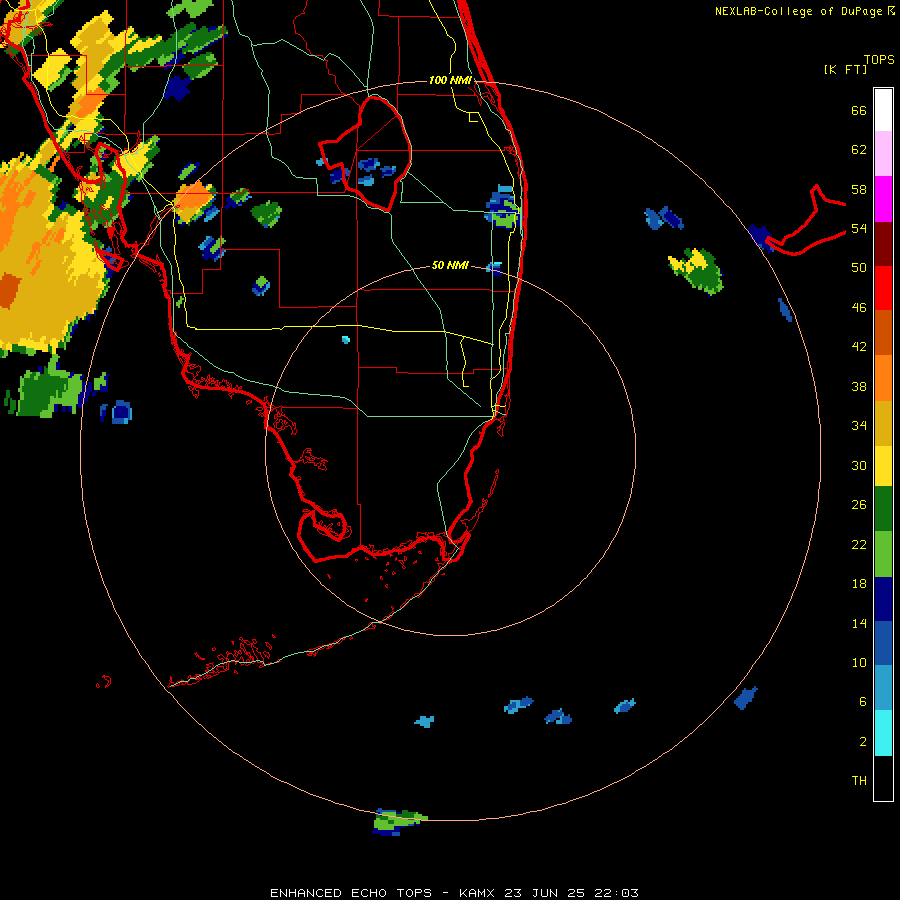Image resolution: width=900 pixels, height=900 pixels.
Task: Click the 2 value on the legend
Action: coord(863,742)
